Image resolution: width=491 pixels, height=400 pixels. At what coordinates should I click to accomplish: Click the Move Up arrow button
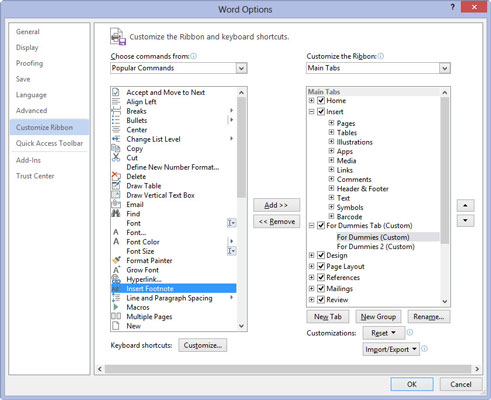coord(465,206)
